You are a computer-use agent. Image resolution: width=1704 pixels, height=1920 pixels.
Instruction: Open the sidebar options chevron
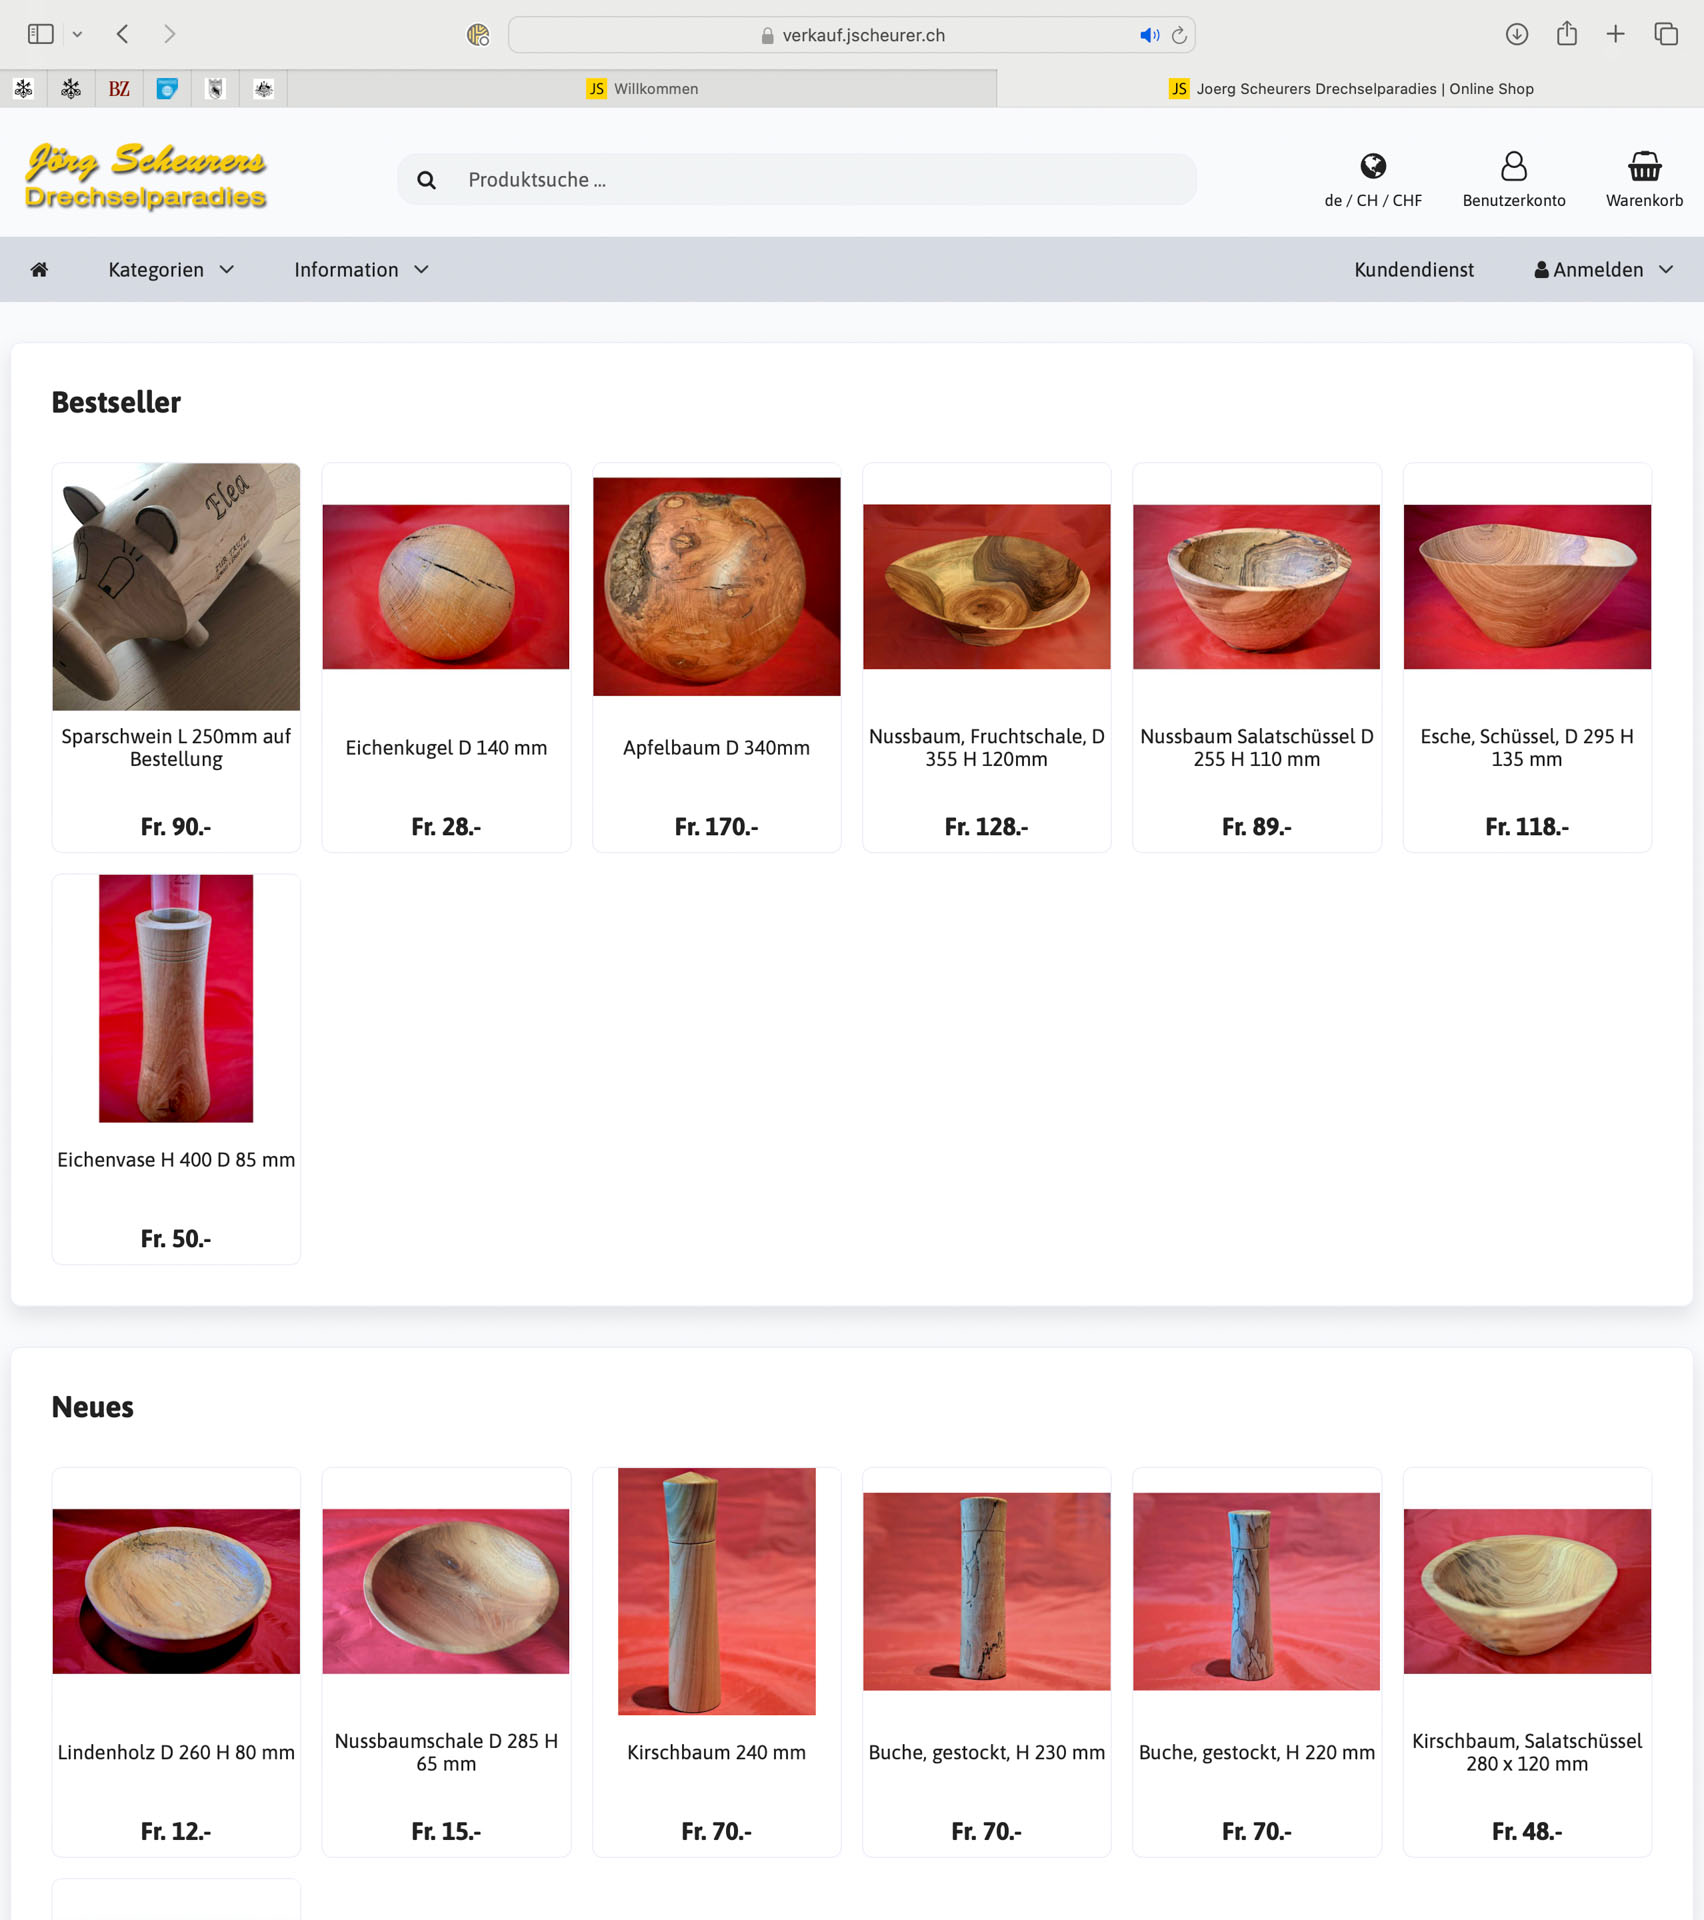77,34
